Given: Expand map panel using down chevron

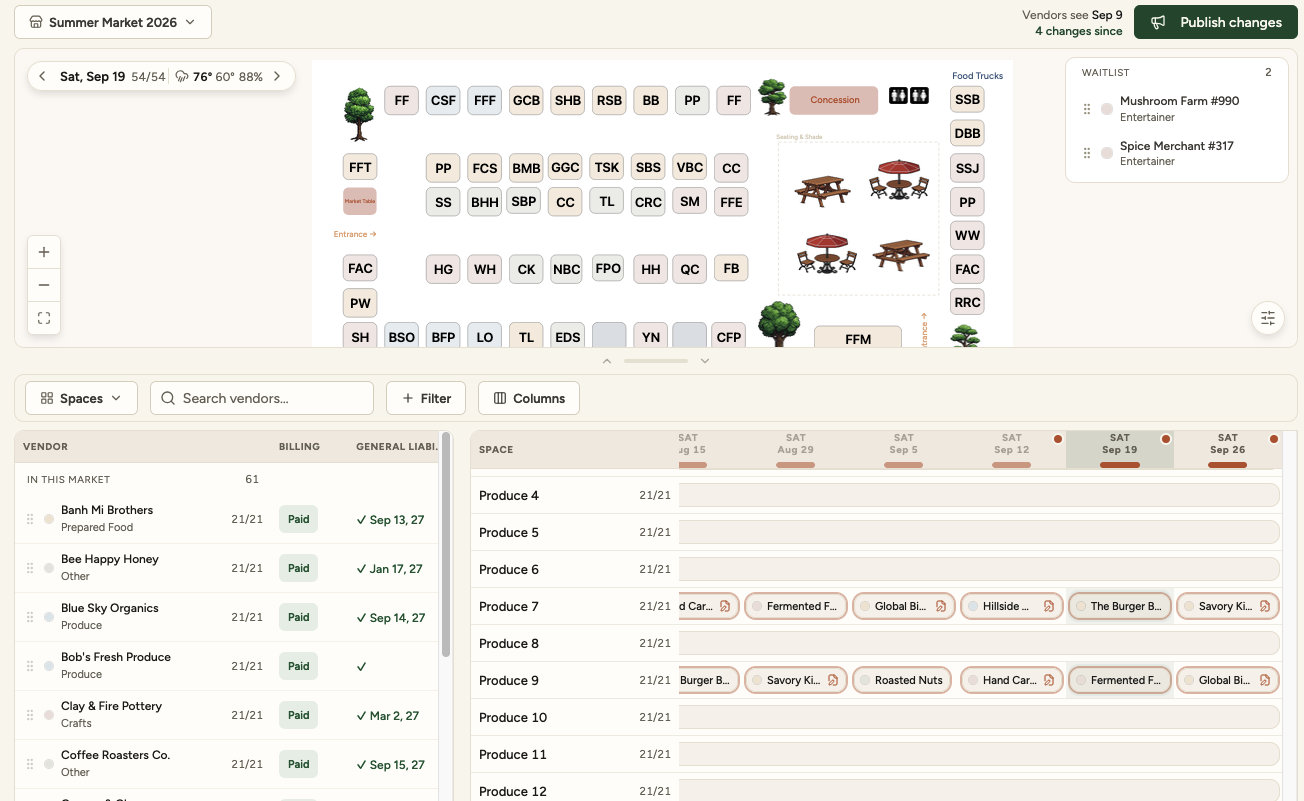Looking at the screenshot, I should [705, 361].
